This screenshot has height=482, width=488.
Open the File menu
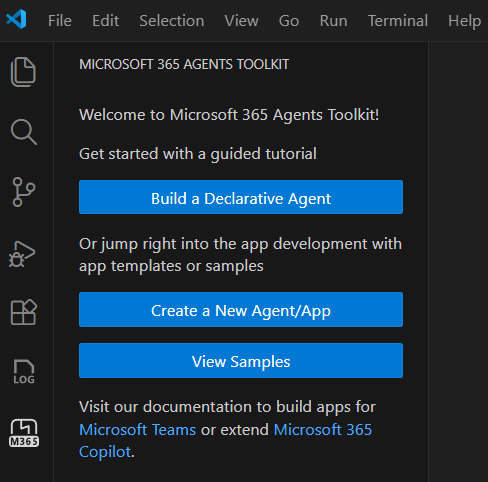click(x=60, y=21)
